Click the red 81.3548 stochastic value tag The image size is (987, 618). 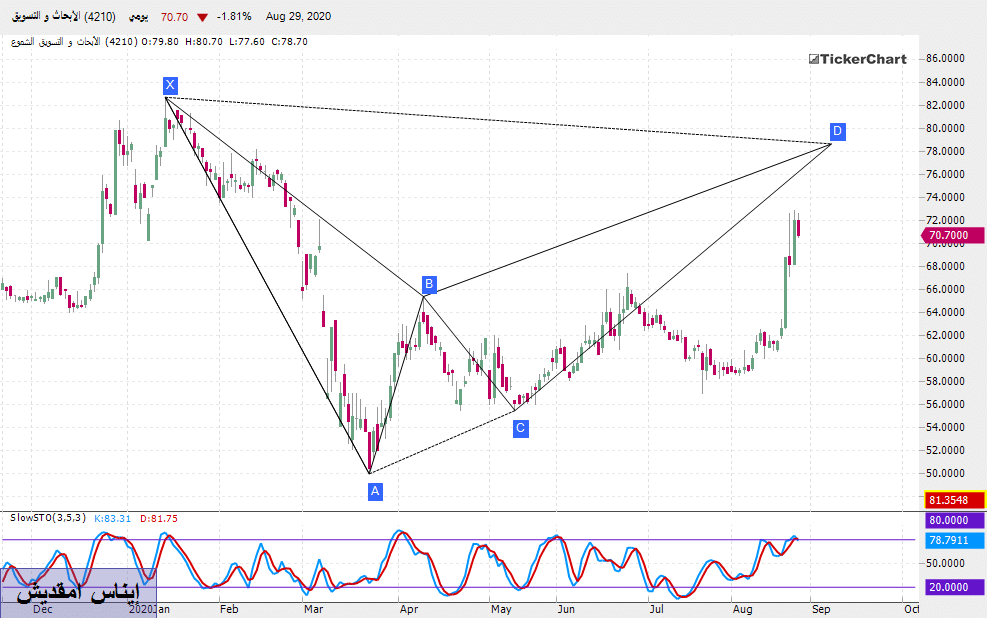click(950, 500)
